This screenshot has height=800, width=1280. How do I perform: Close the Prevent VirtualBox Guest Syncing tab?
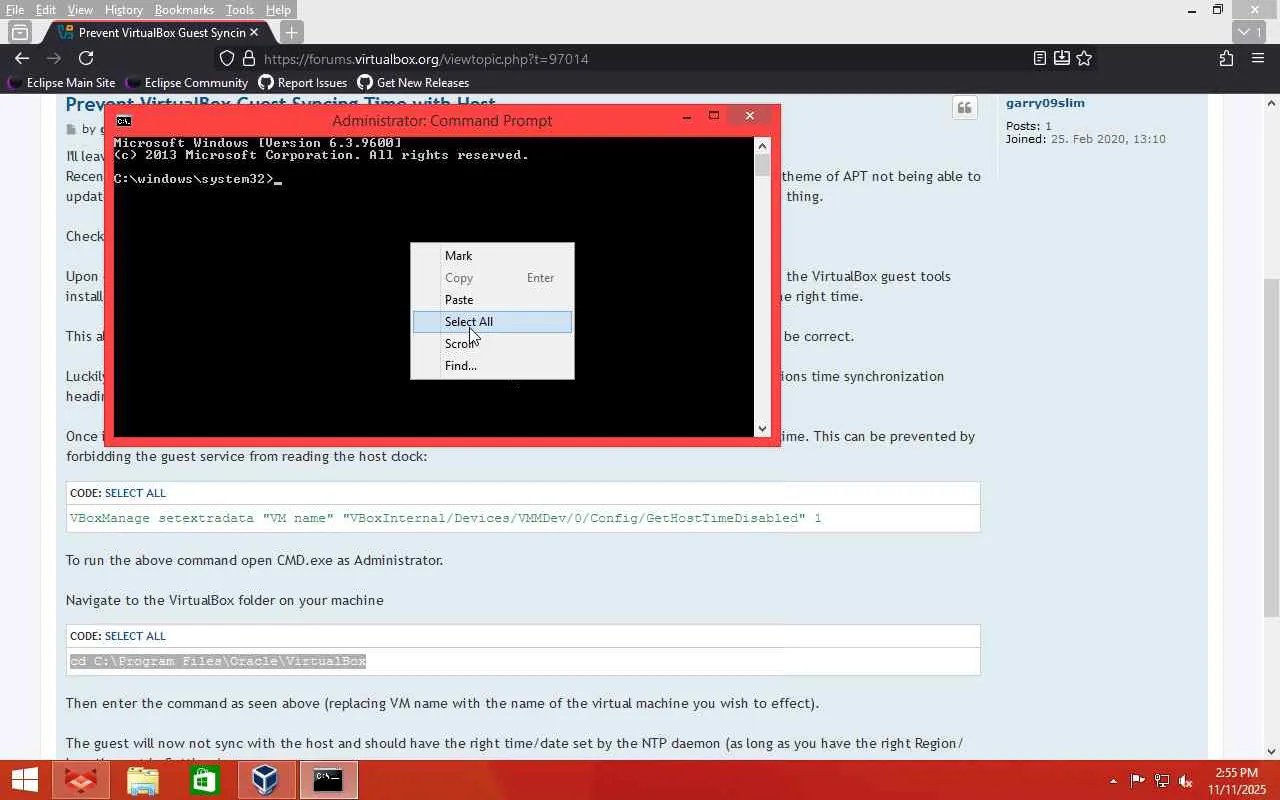(x=254, y=32)
